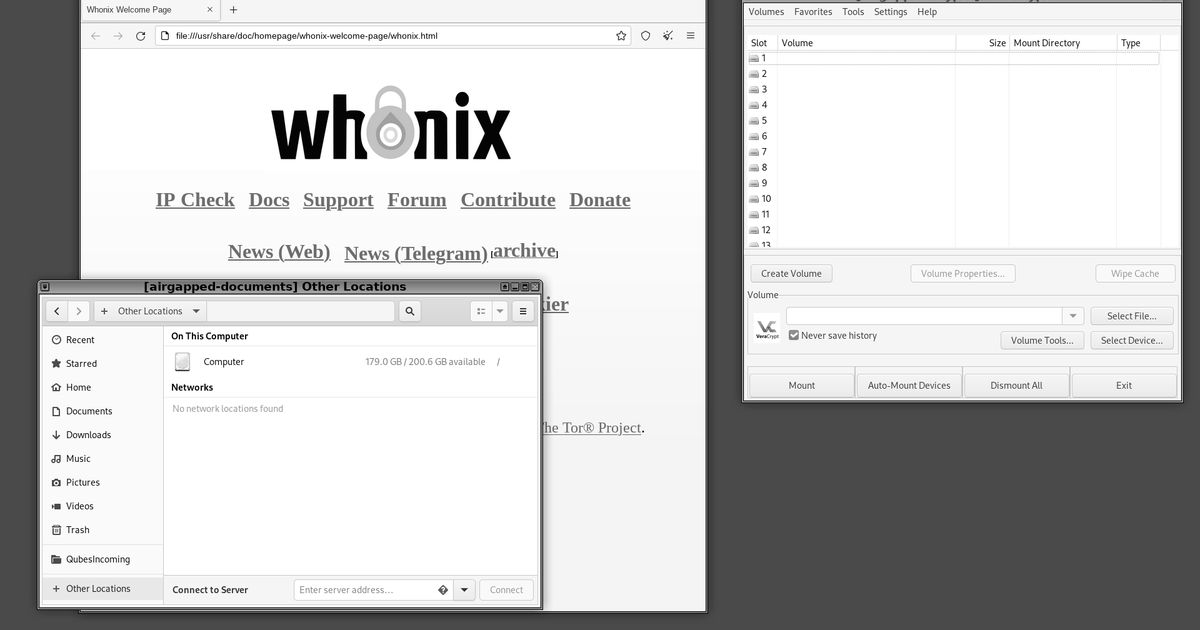Click the VeraCrypt logo icon
The image size is (1200, 630).
pos(767,328)
